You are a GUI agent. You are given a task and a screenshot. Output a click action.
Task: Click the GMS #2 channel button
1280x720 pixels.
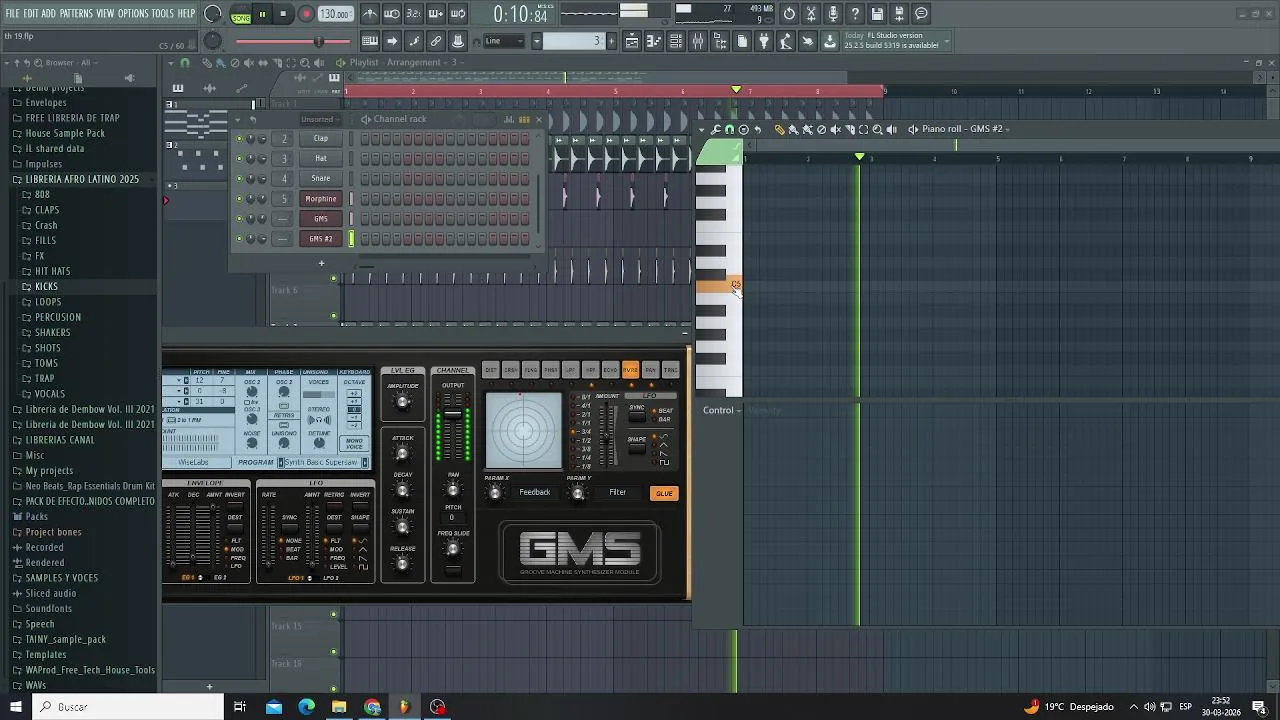click(x=321, y=238)
